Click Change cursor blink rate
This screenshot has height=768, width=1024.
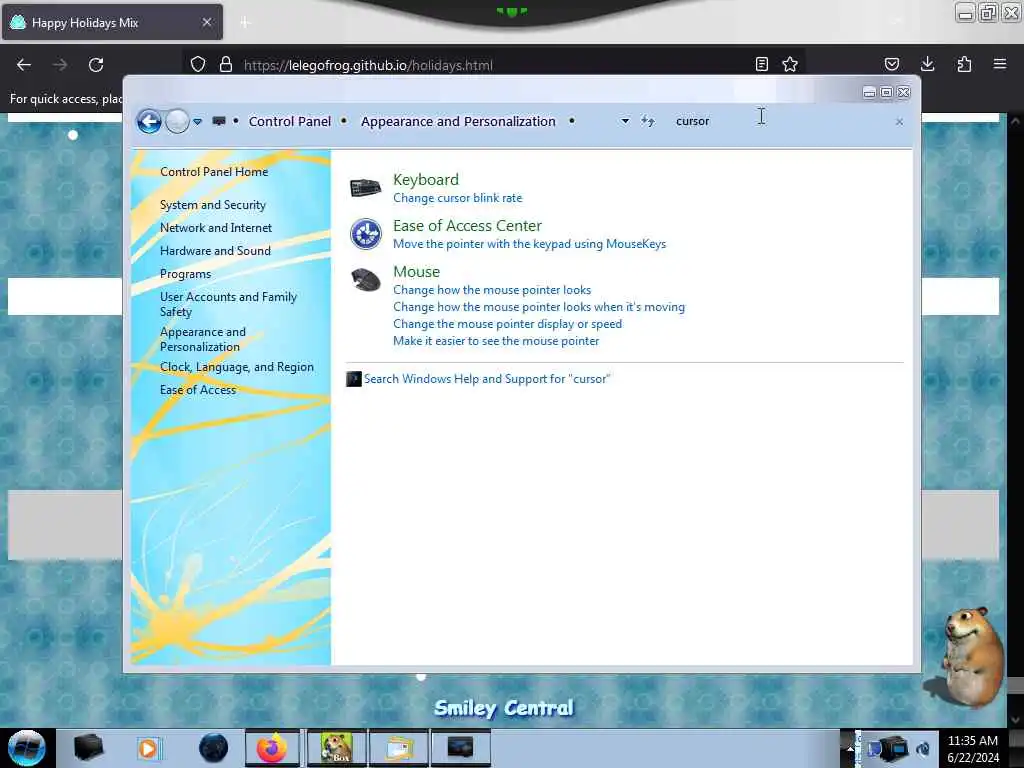[457, 198]
